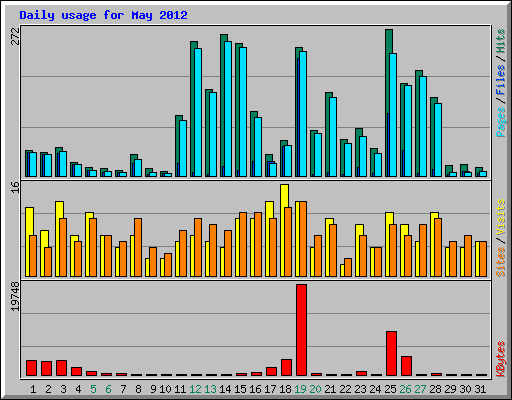Click the cyan pages bar for day 27
The width and height of the screenshot is (512, 400).
(x=423, y=127)
